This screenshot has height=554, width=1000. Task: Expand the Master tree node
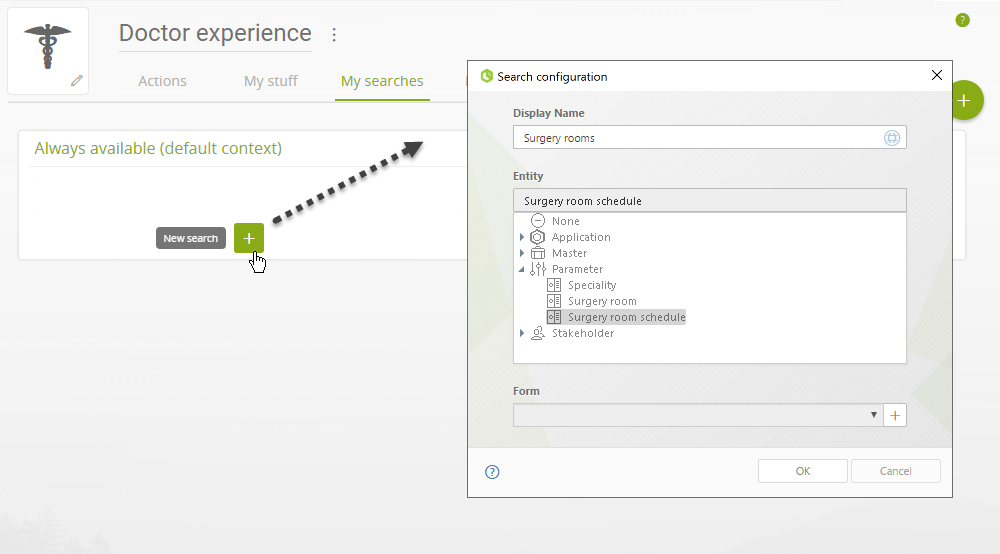522,253
